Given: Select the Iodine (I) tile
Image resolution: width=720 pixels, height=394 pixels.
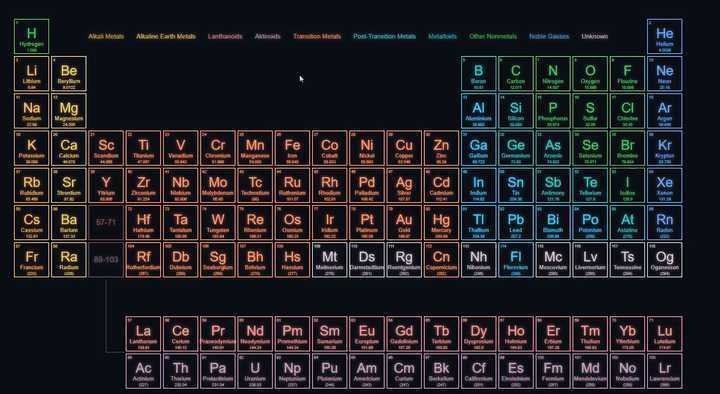Looking at the screenshot, I should [627, 186].
